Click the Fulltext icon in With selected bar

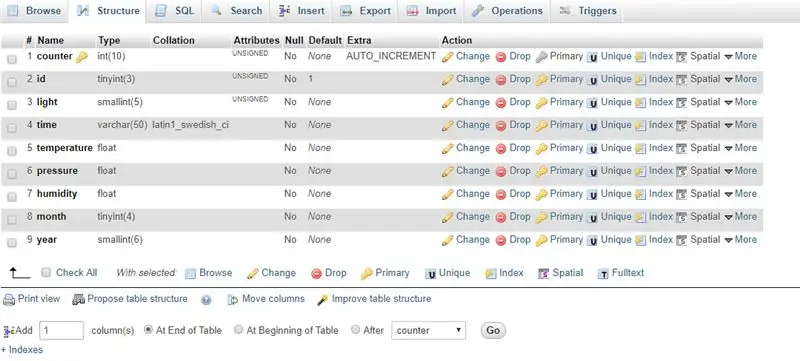coord(604,274)
